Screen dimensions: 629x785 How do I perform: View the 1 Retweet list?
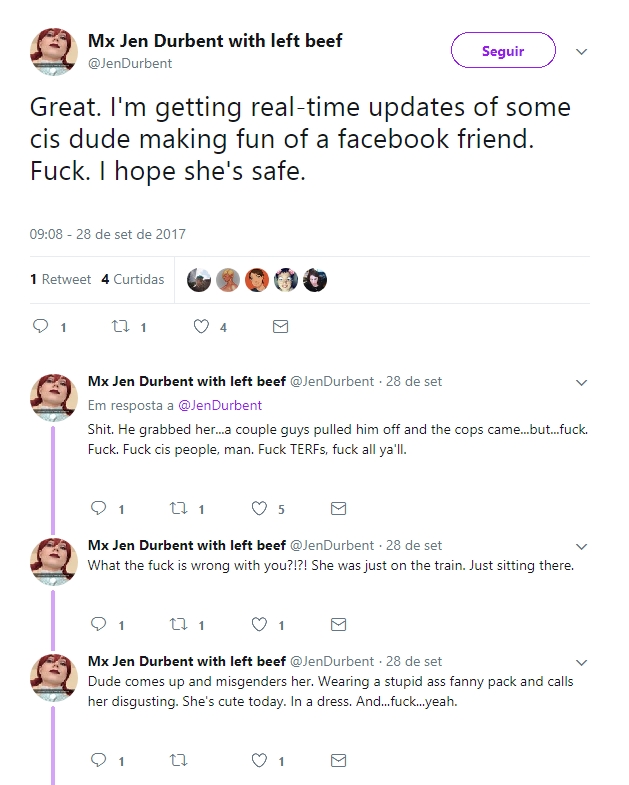pyautogui.click(x=61, y=279)
